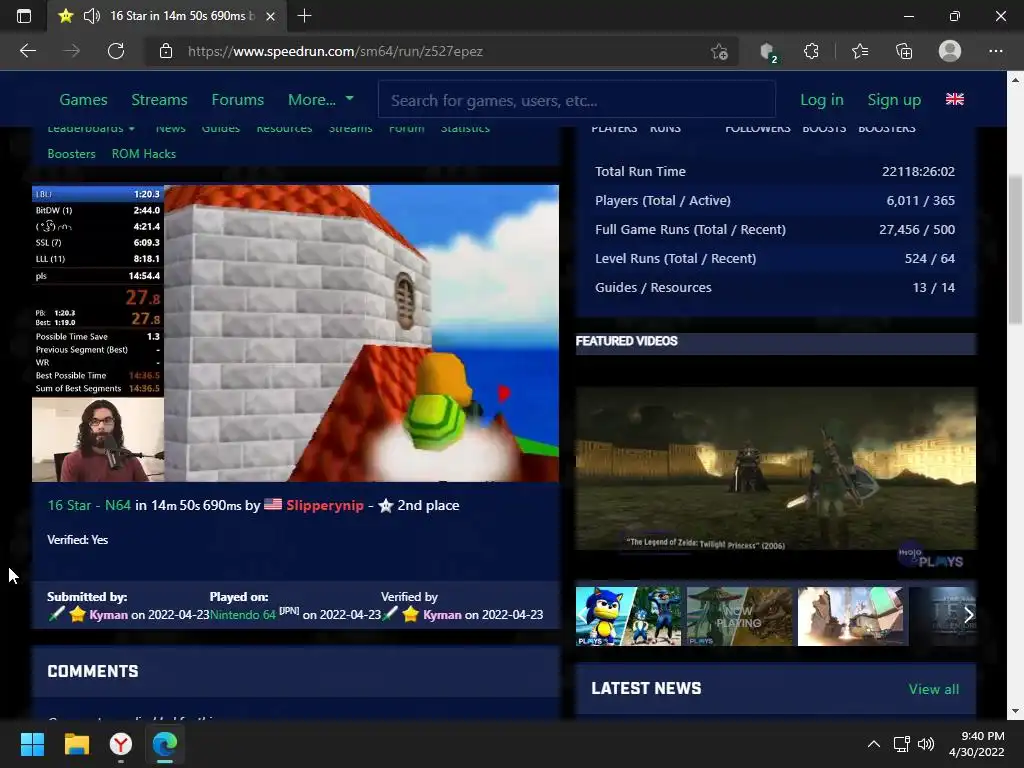This screenshot has height=768, width=1024.
Task: Open tracking prevention shield icon
Action: tap(768, 52)
